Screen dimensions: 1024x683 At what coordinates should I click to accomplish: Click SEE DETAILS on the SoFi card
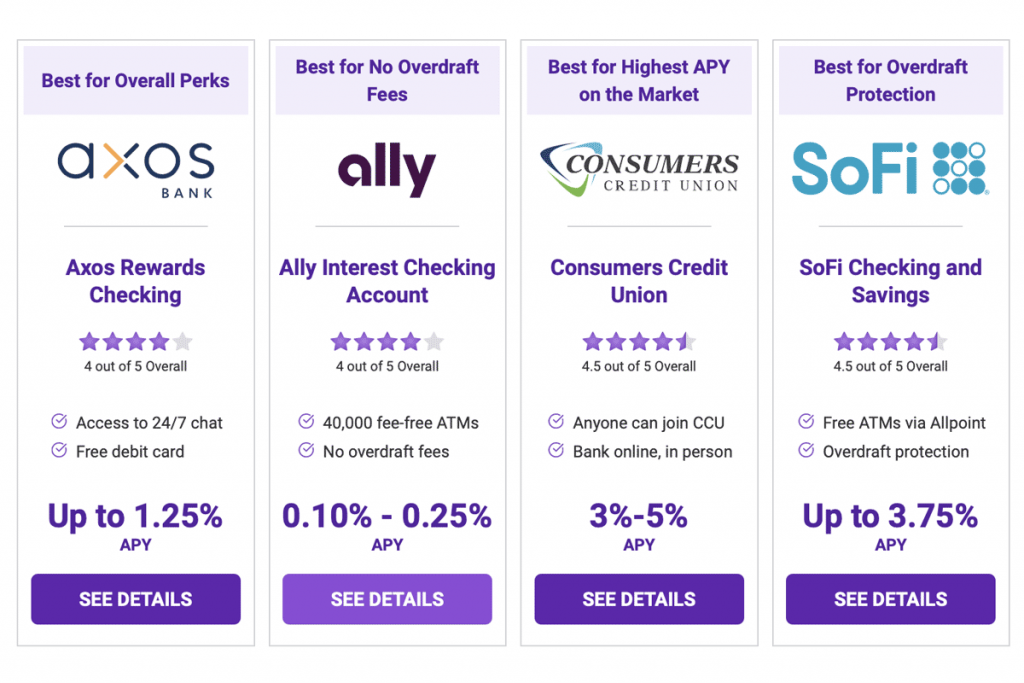[x=889, y=599]
